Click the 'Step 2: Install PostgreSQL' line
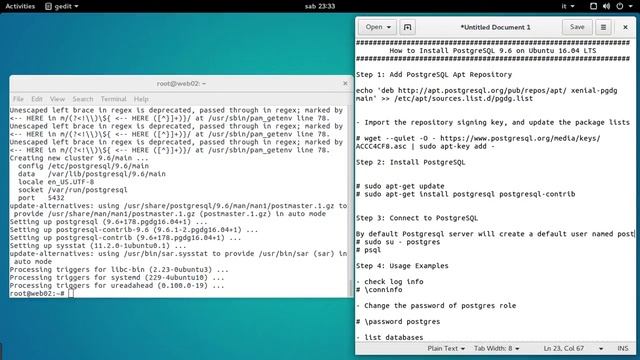Screen dimensions: 640x360 pyautogui.click(x=411, y=162)
